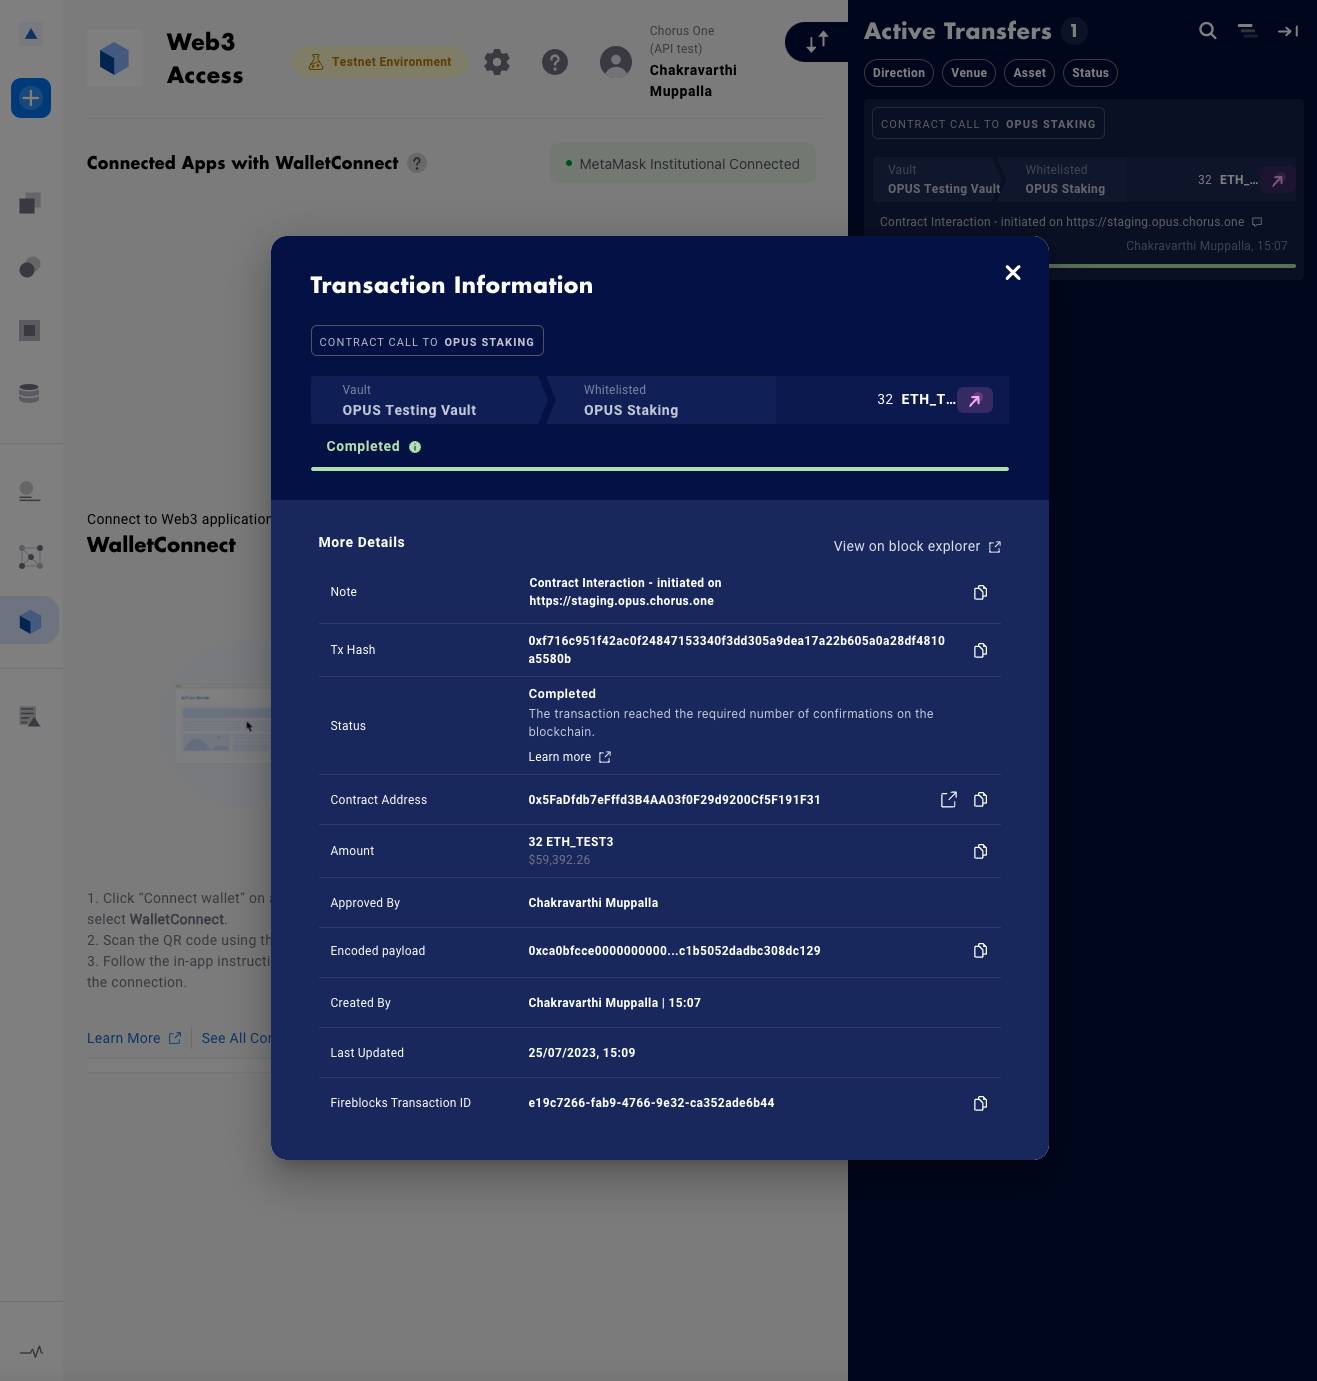Click the Web3 Access cube icon
The height and width of the screenshot is (1381, 1317).
pos(115,58)
